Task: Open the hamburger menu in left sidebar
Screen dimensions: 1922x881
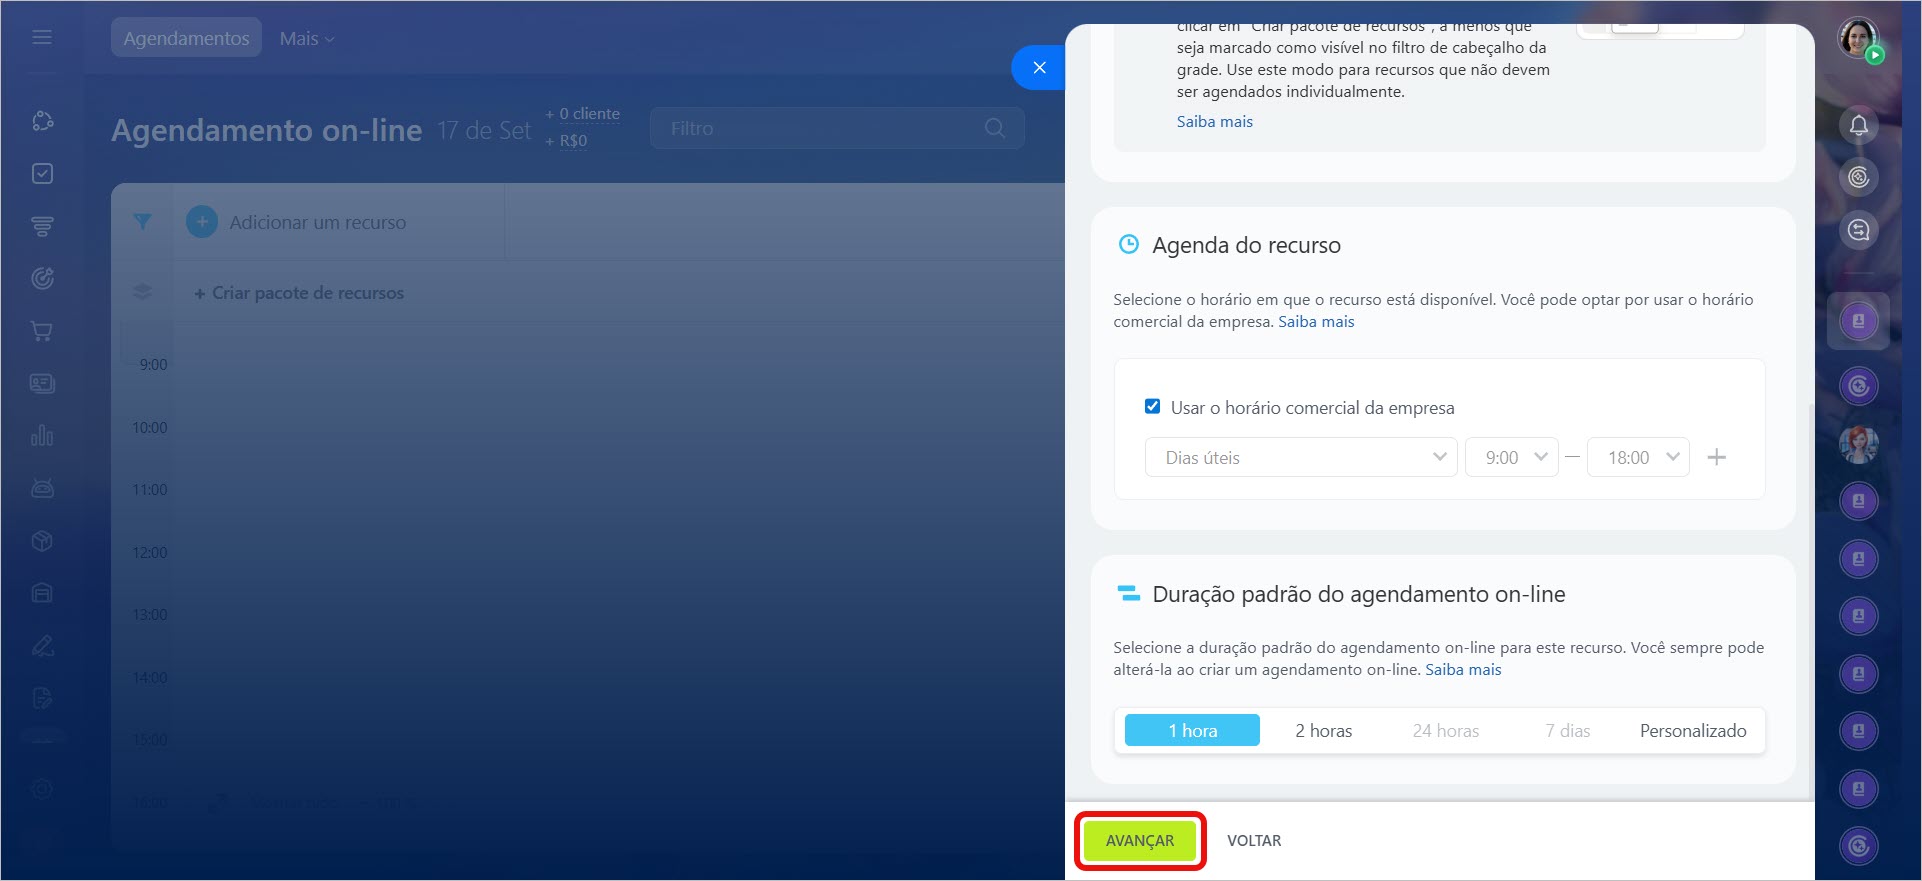Action: (x=42, y=37)
